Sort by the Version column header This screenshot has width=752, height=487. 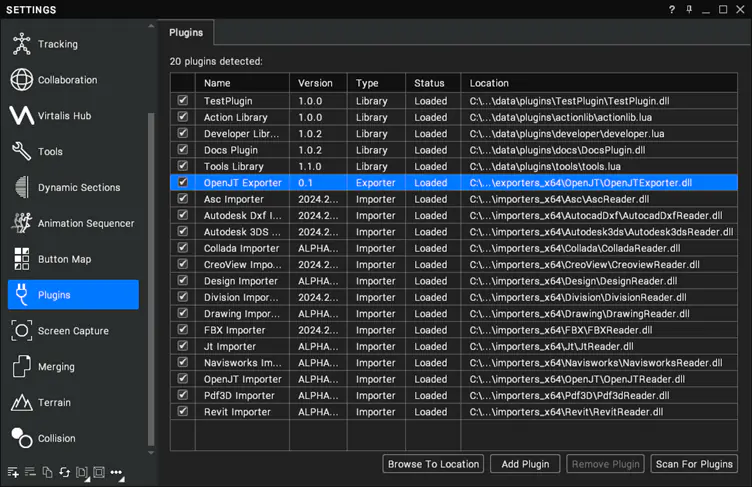(318, 83)
